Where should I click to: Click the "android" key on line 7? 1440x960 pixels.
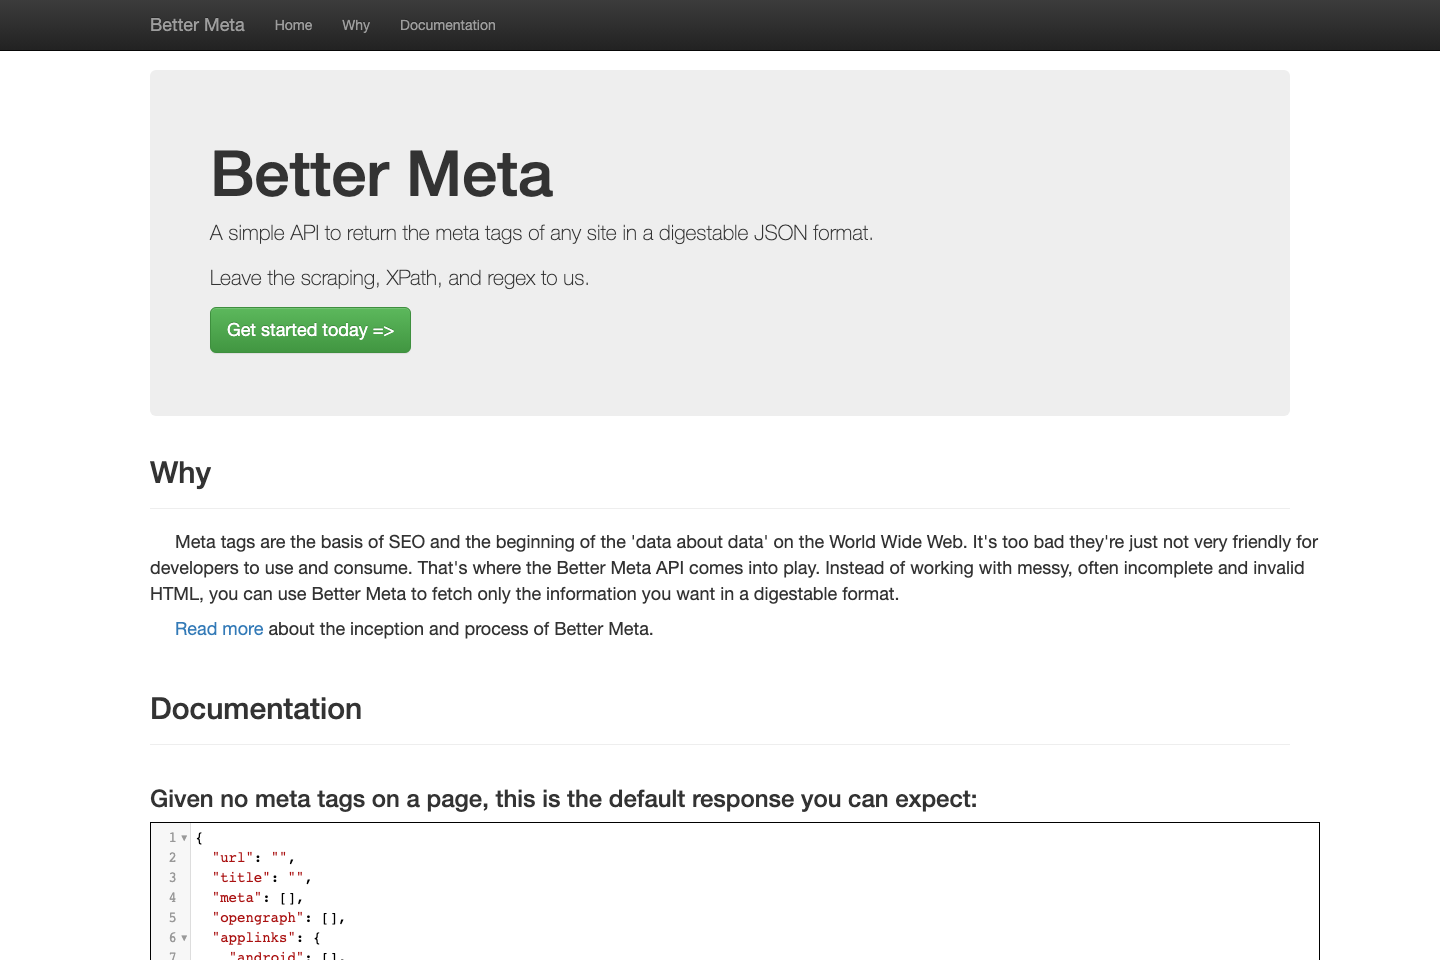266,955
